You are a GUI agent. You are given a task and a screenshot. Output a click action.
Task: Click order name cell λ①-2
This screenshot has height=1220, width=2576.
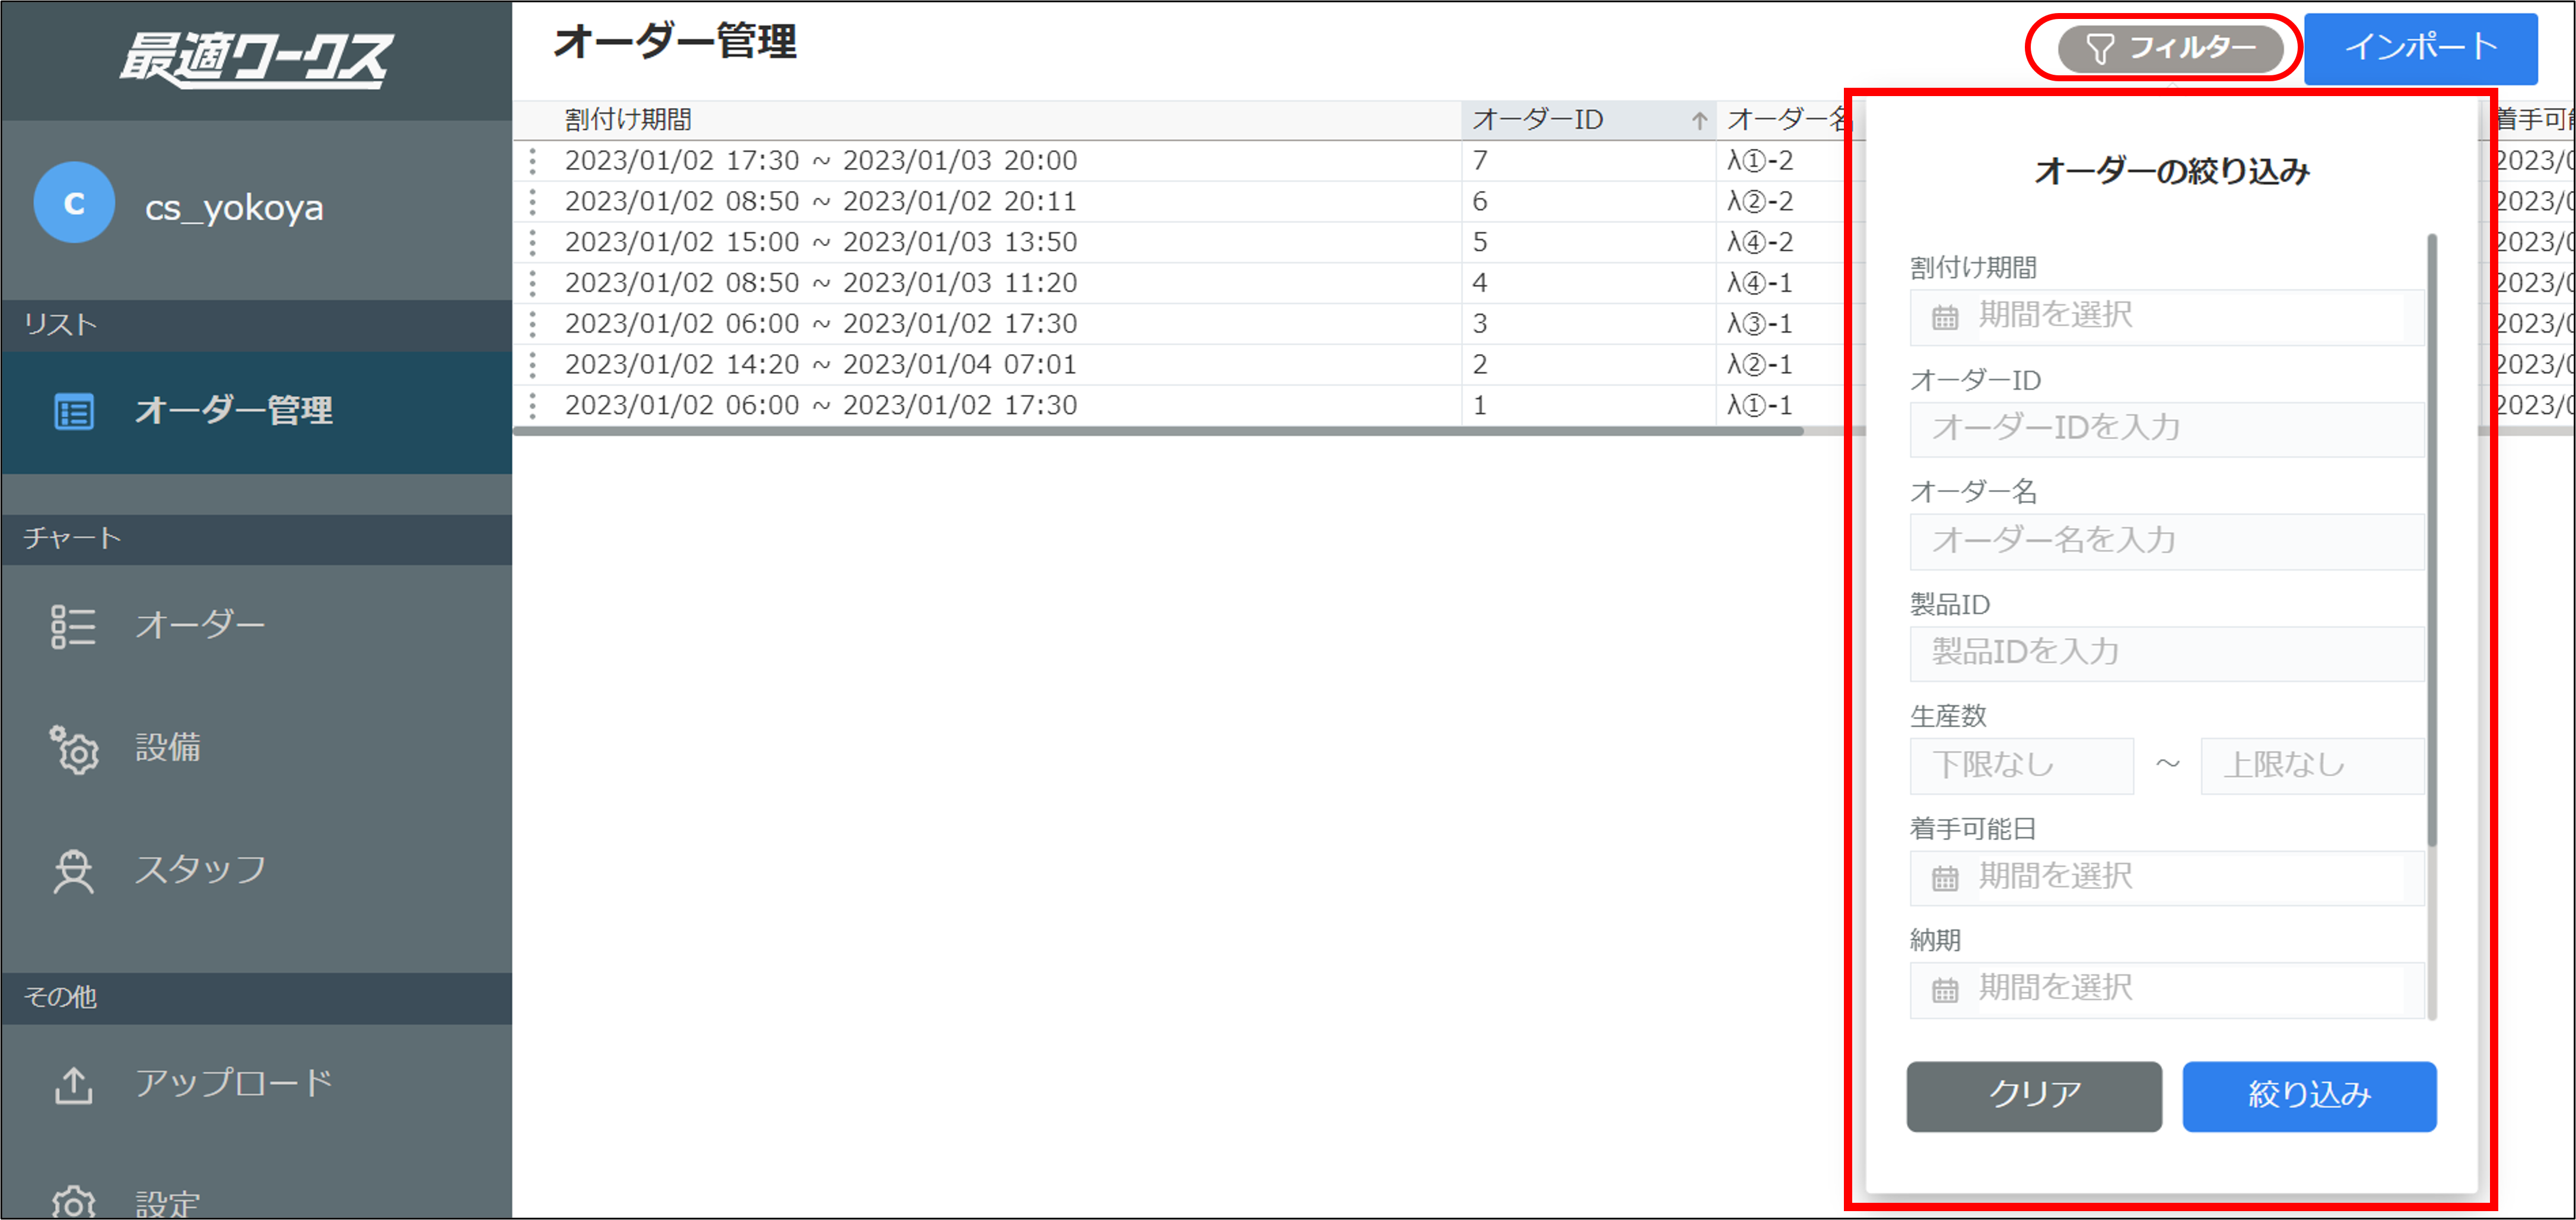click(1760, 161)
